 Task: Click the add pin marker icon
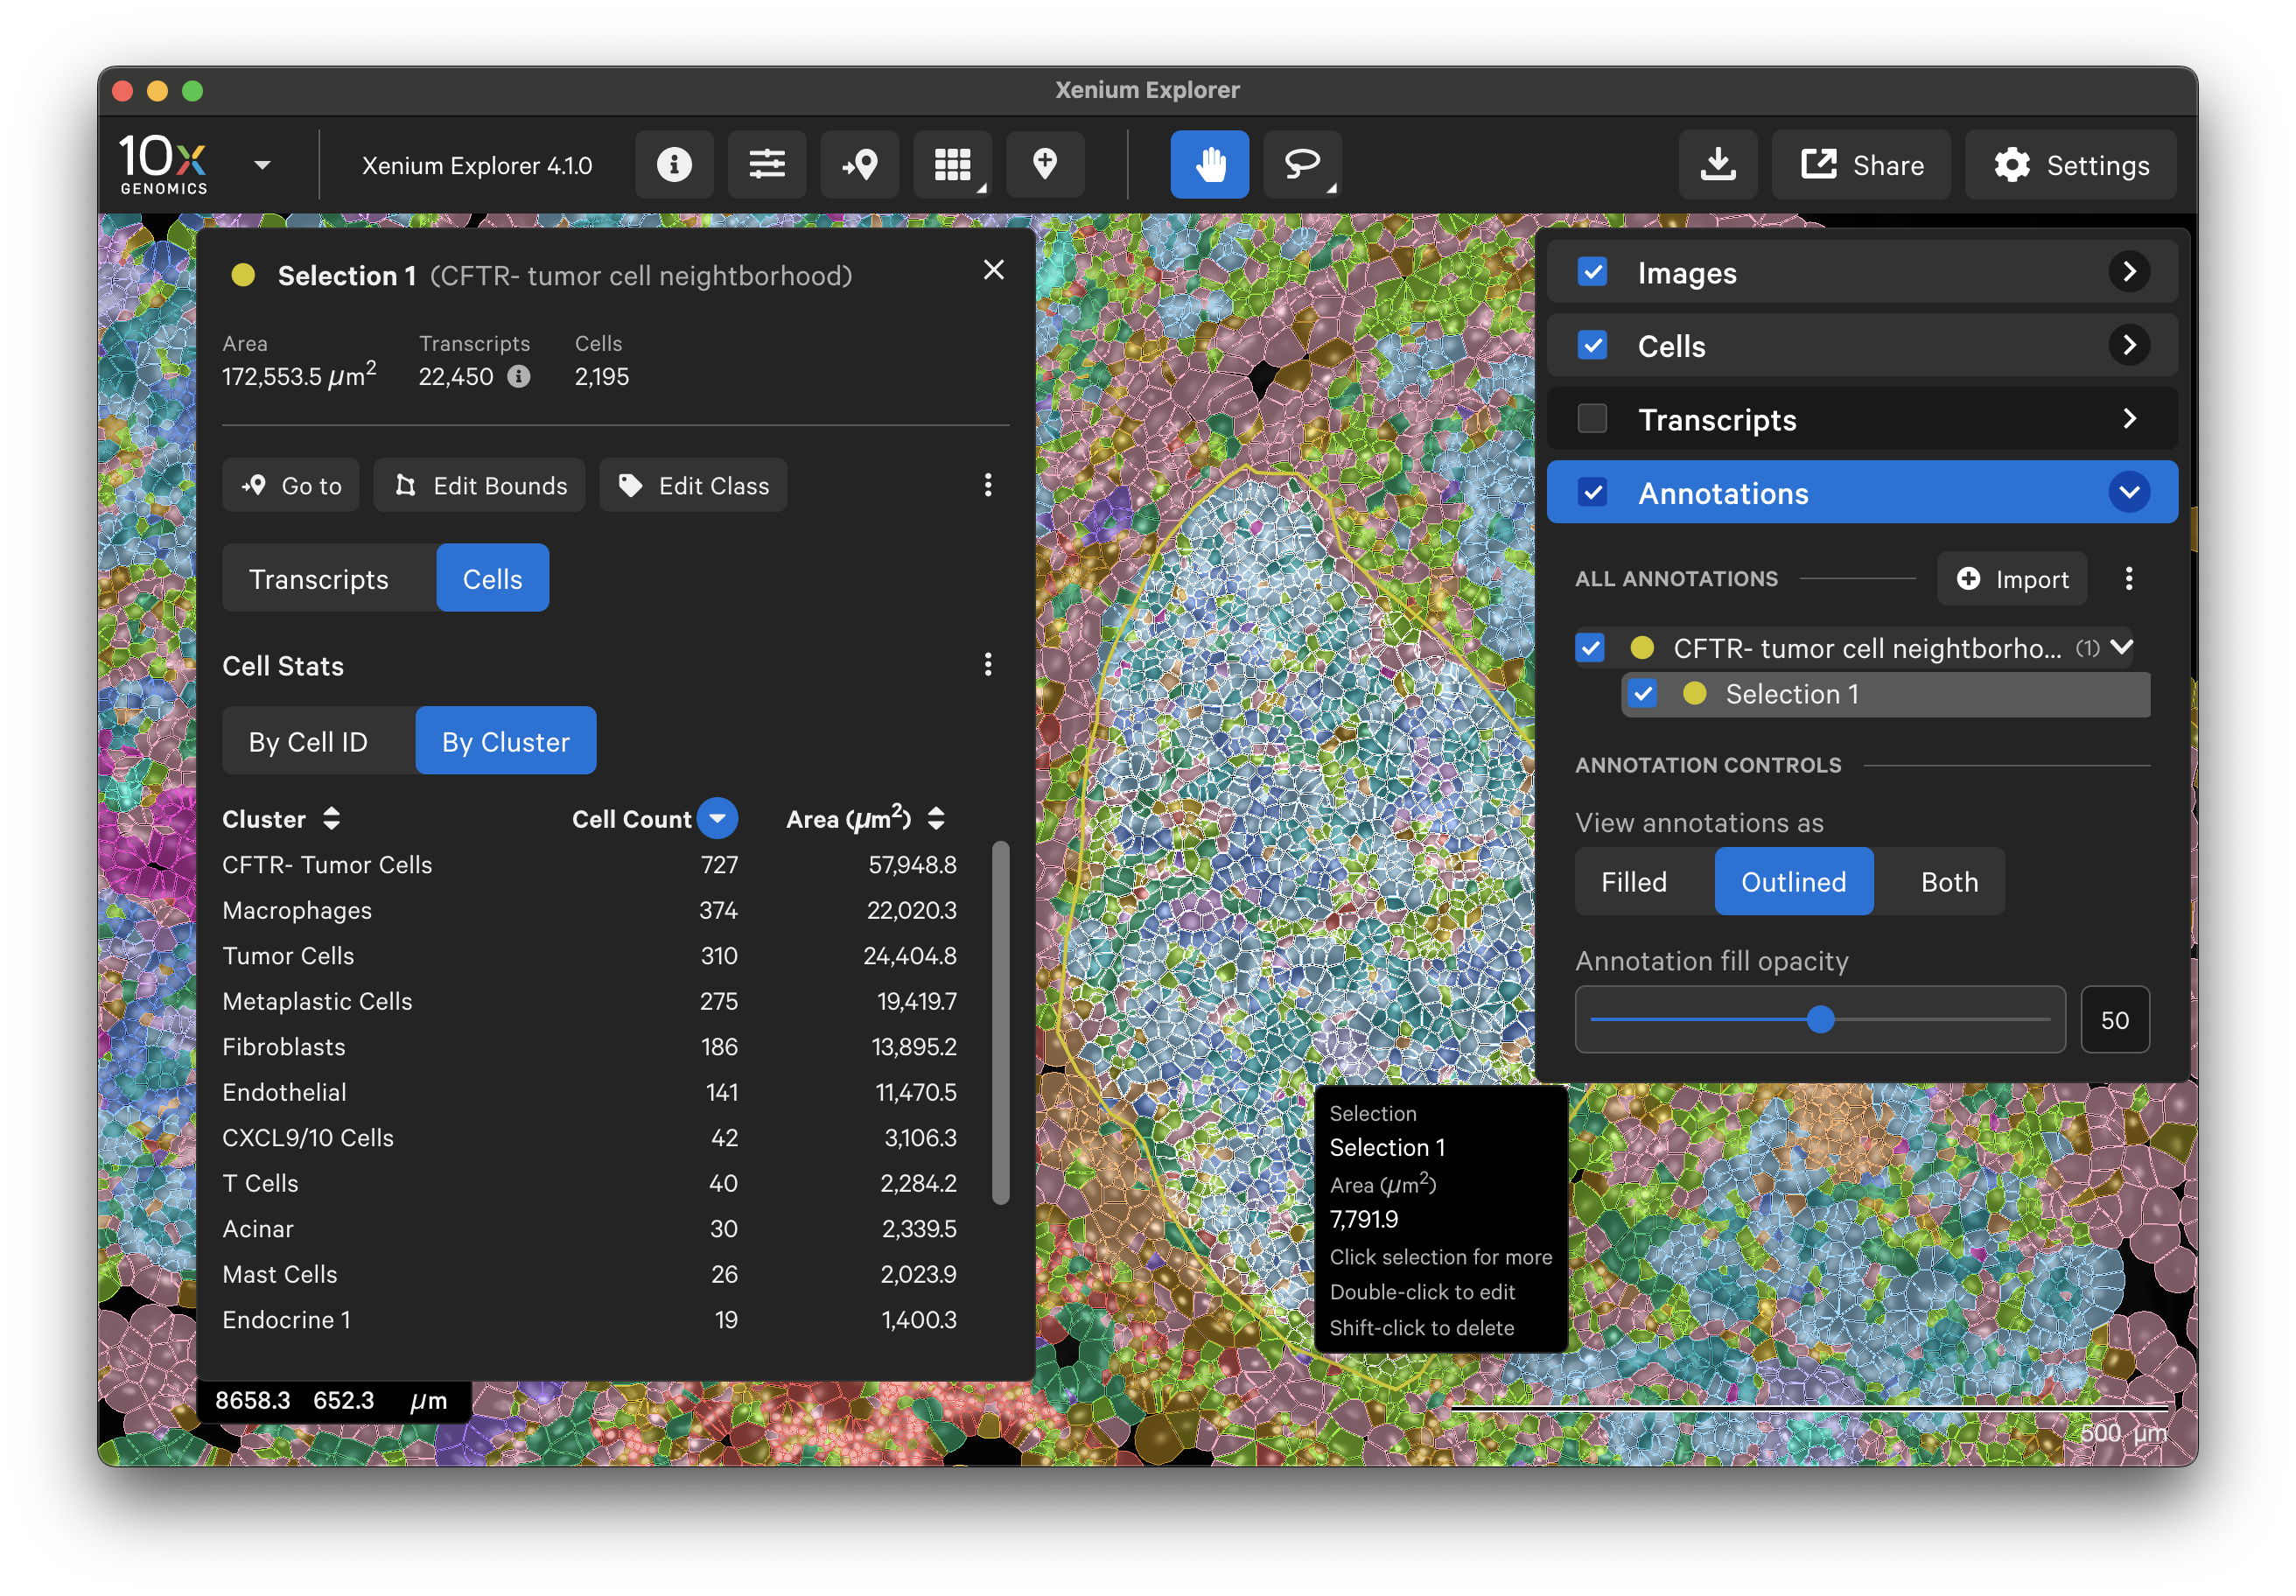click(x=1044, y=164)
